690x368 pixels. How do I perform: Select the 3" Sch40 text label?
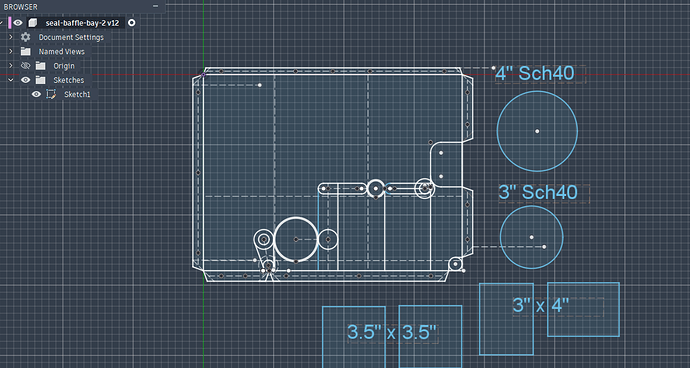click(538, 192)
